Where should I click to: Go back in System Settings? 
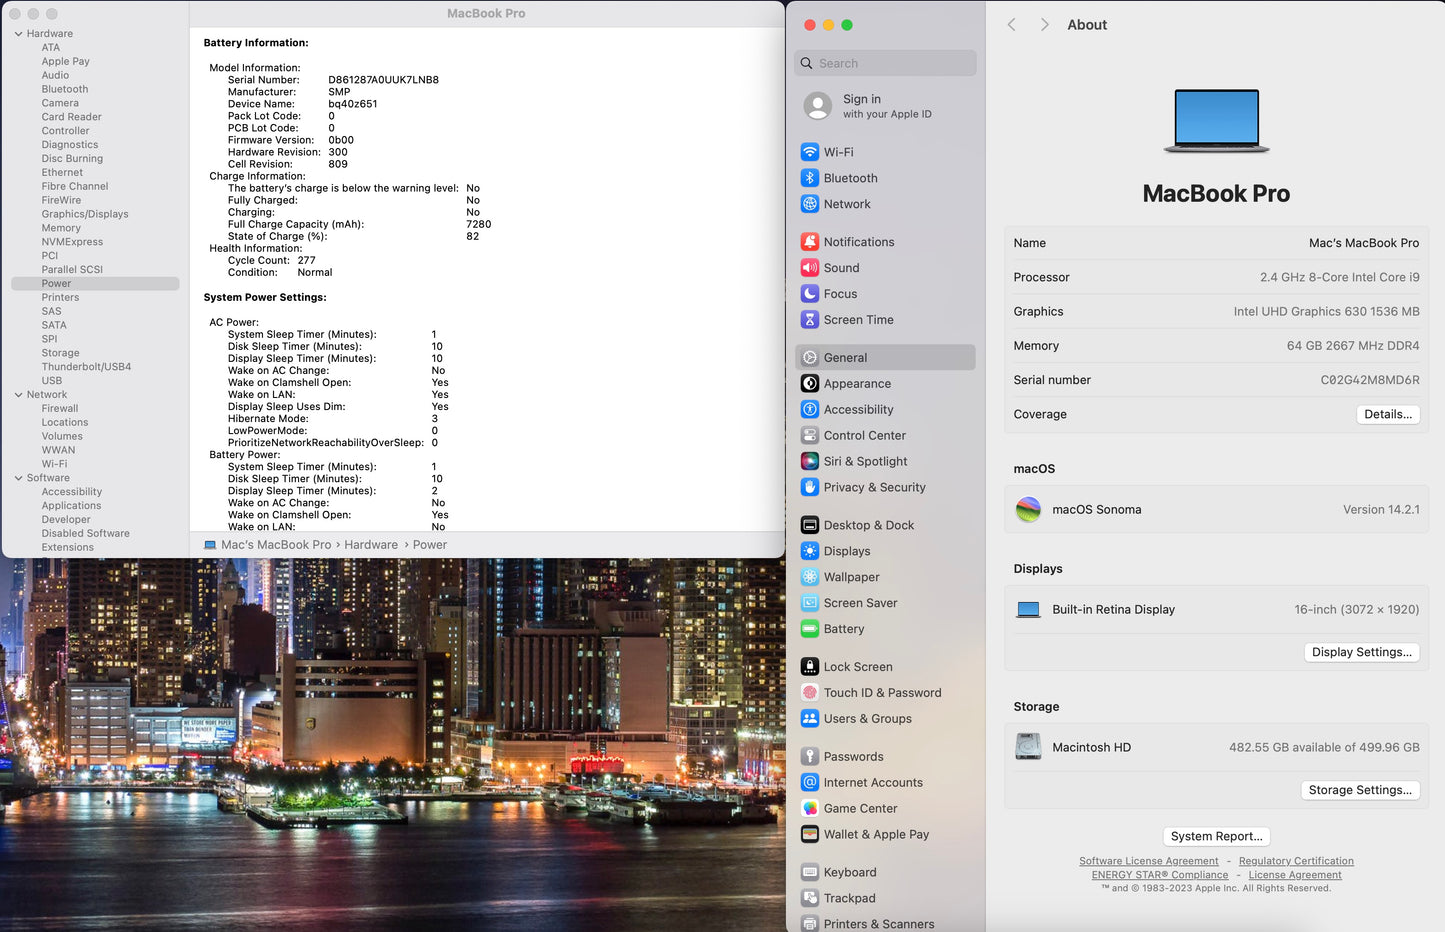1012,25
